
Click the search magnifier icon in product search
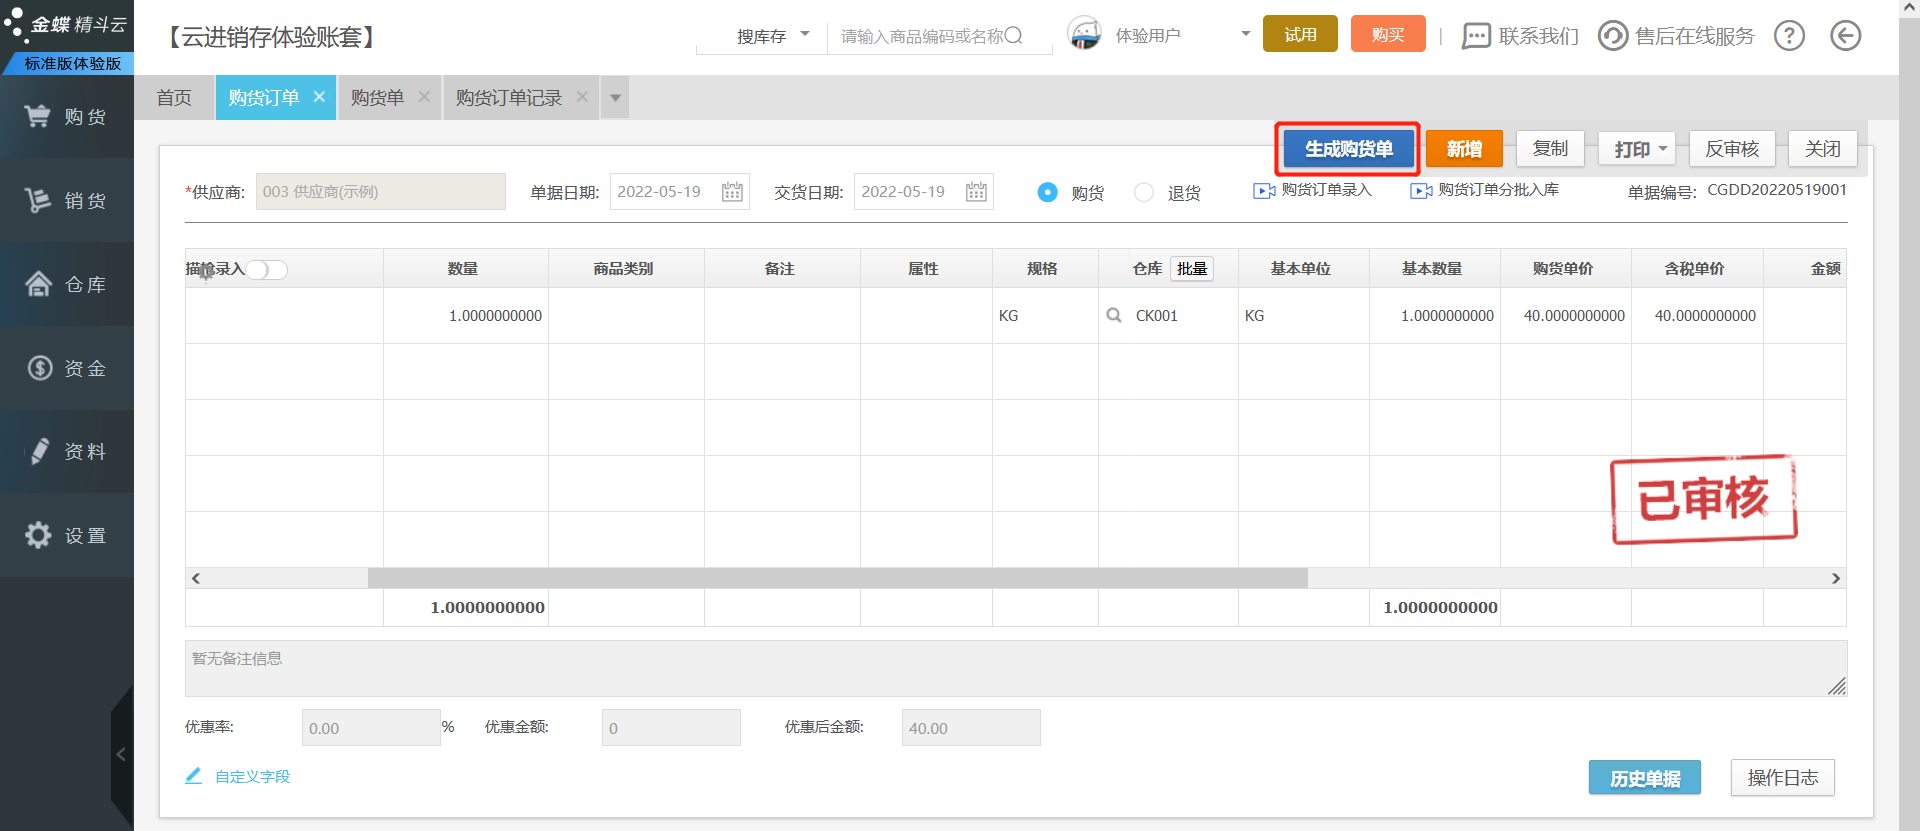pos(1014,36)
